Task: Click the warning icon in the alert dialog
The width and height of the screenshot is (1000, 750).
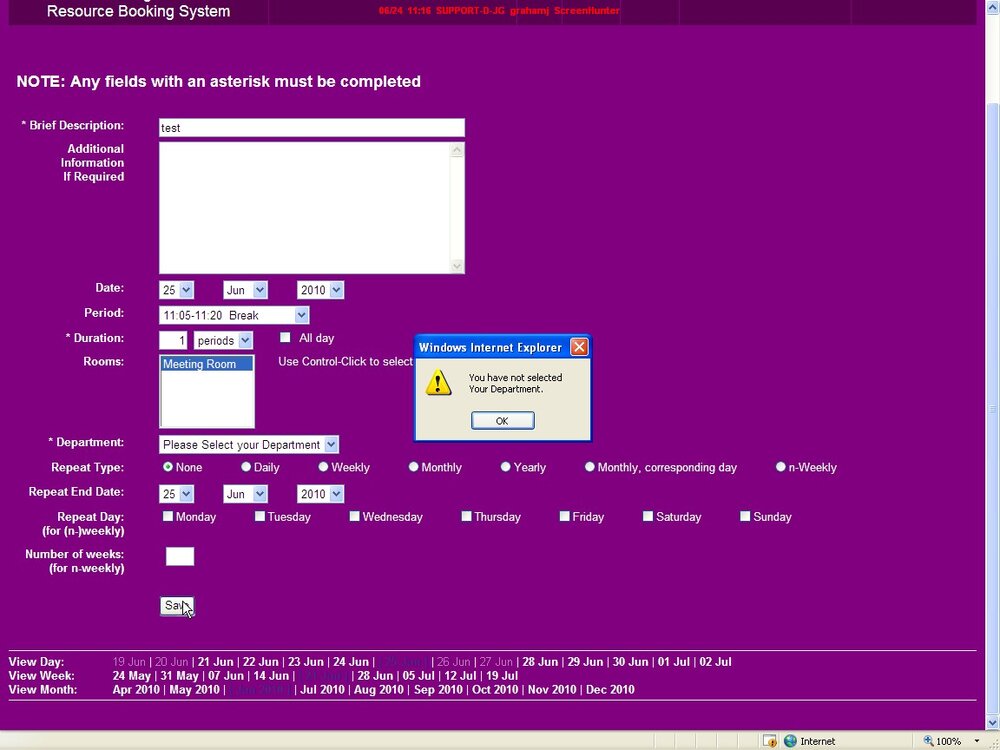Action: pos(438,383)
